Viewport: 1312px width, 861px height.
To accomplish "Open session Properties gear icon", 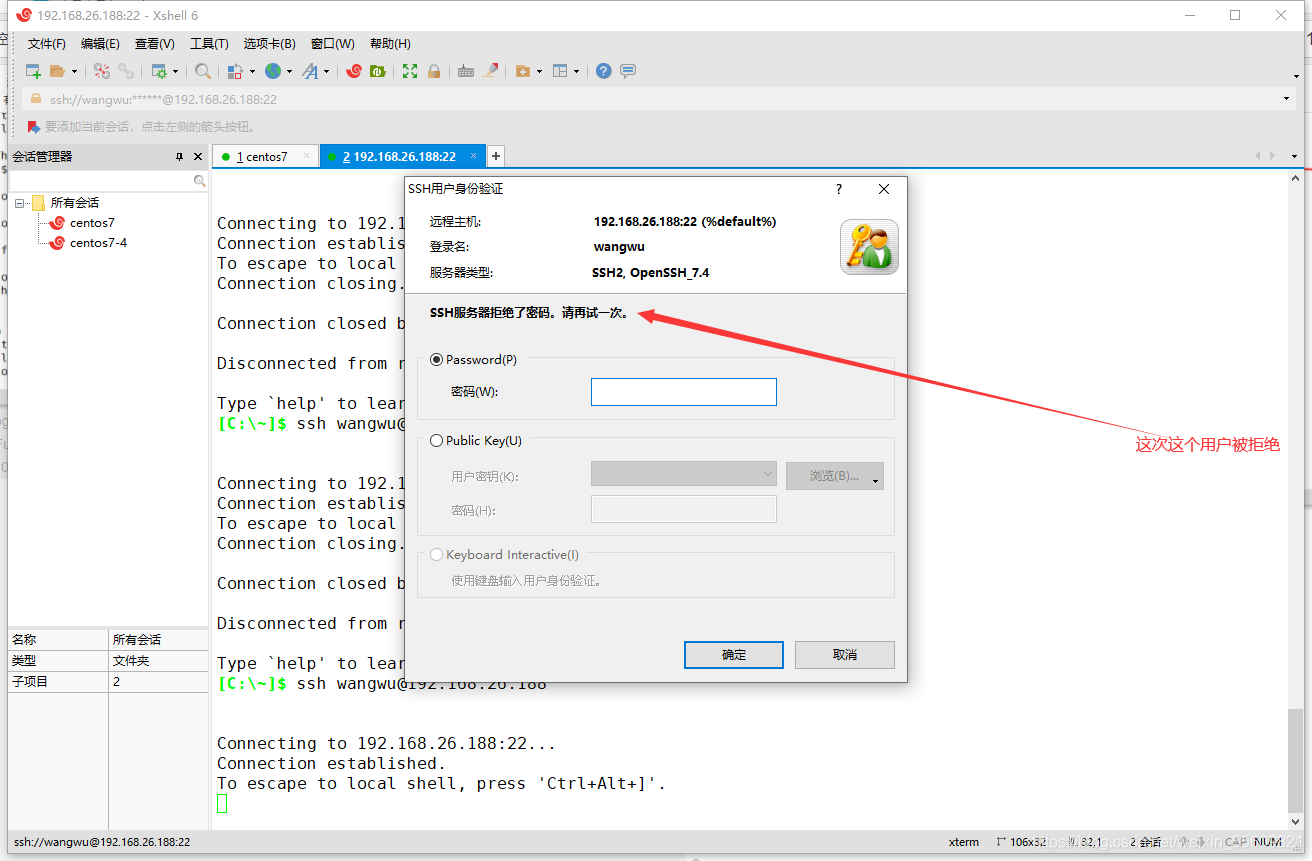I will 158,71.
